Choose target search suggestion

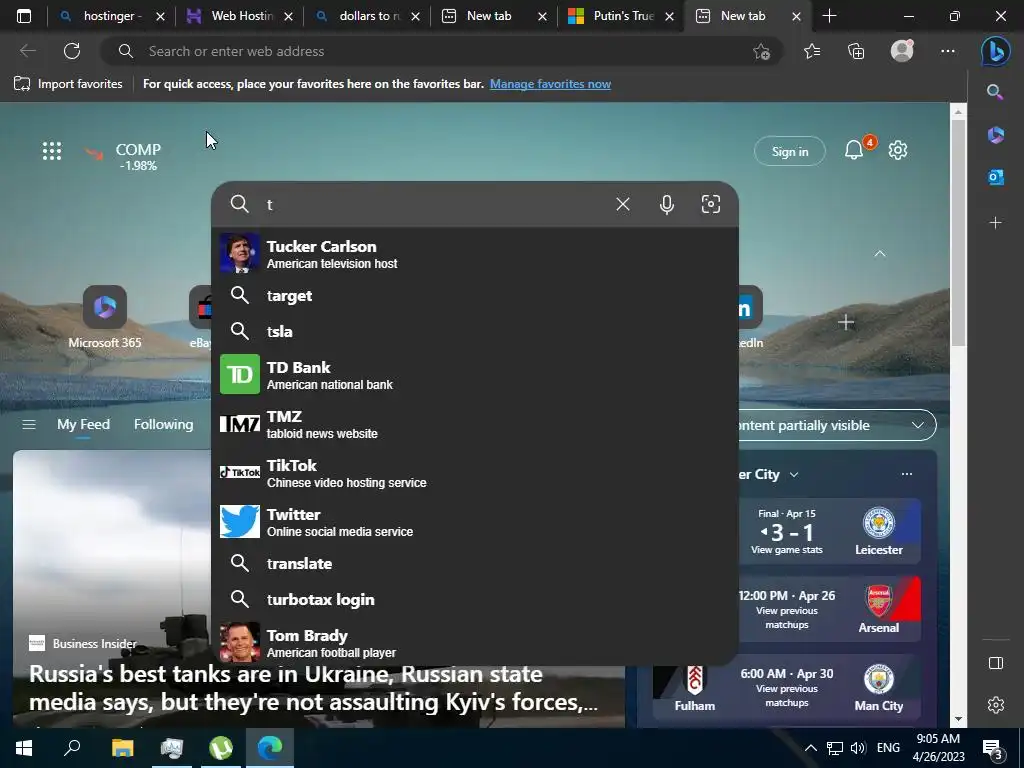coord(475,296)
